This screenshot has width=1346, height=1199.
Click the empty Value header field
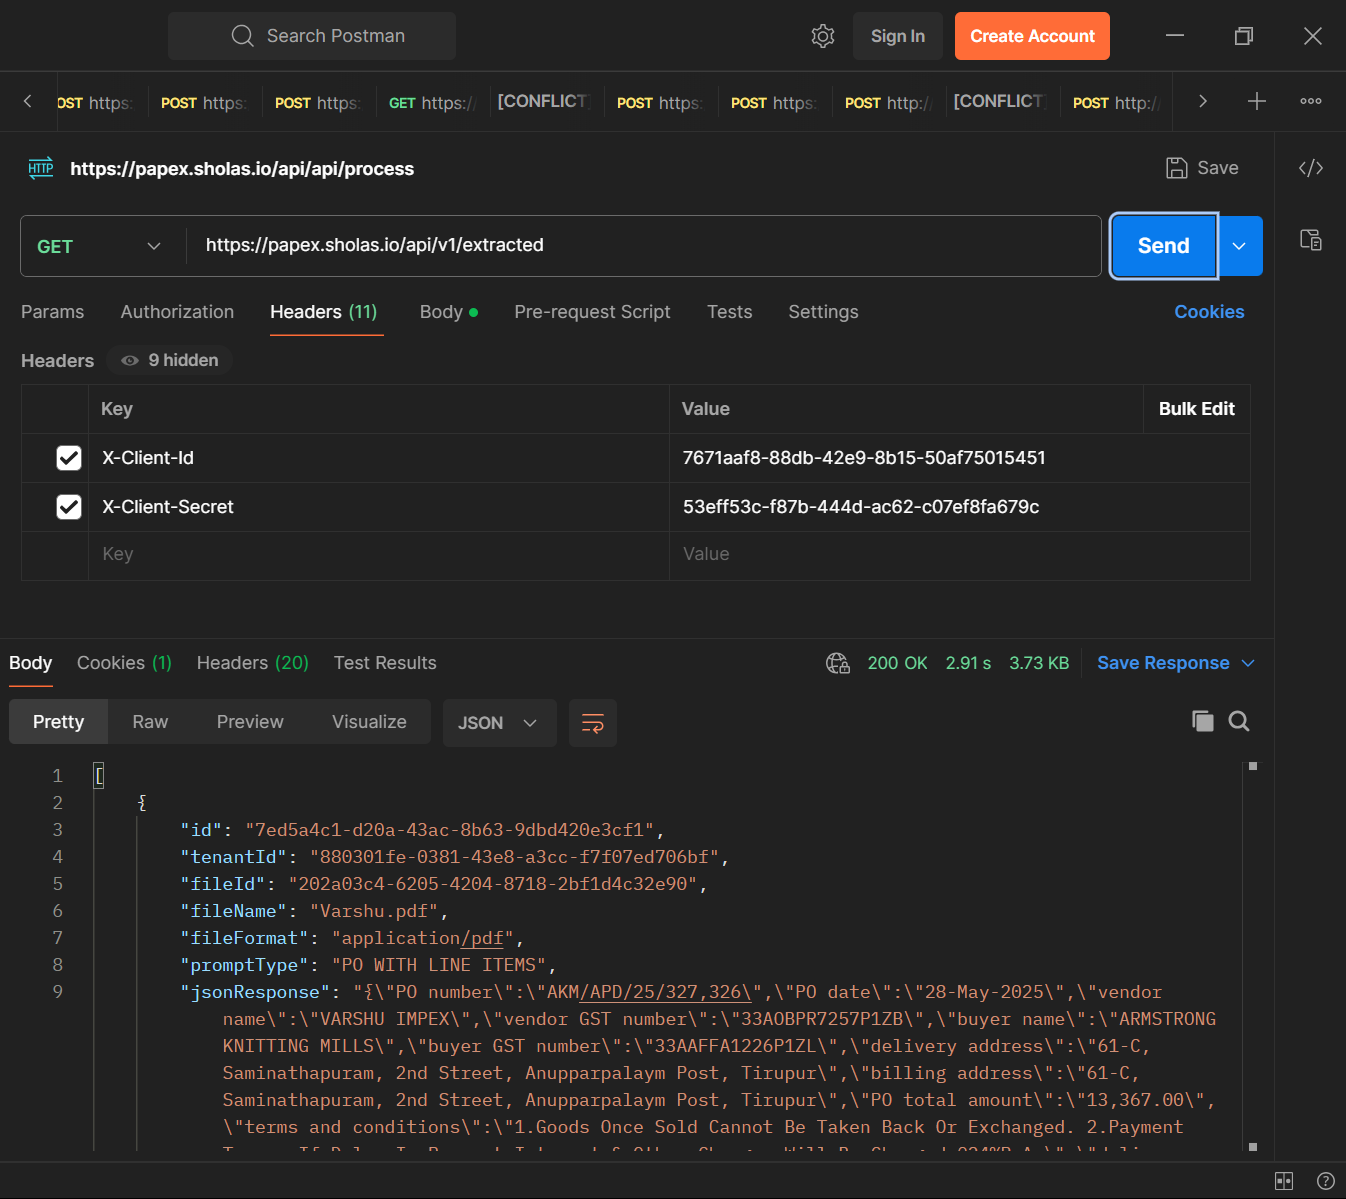tap(959, 555)
